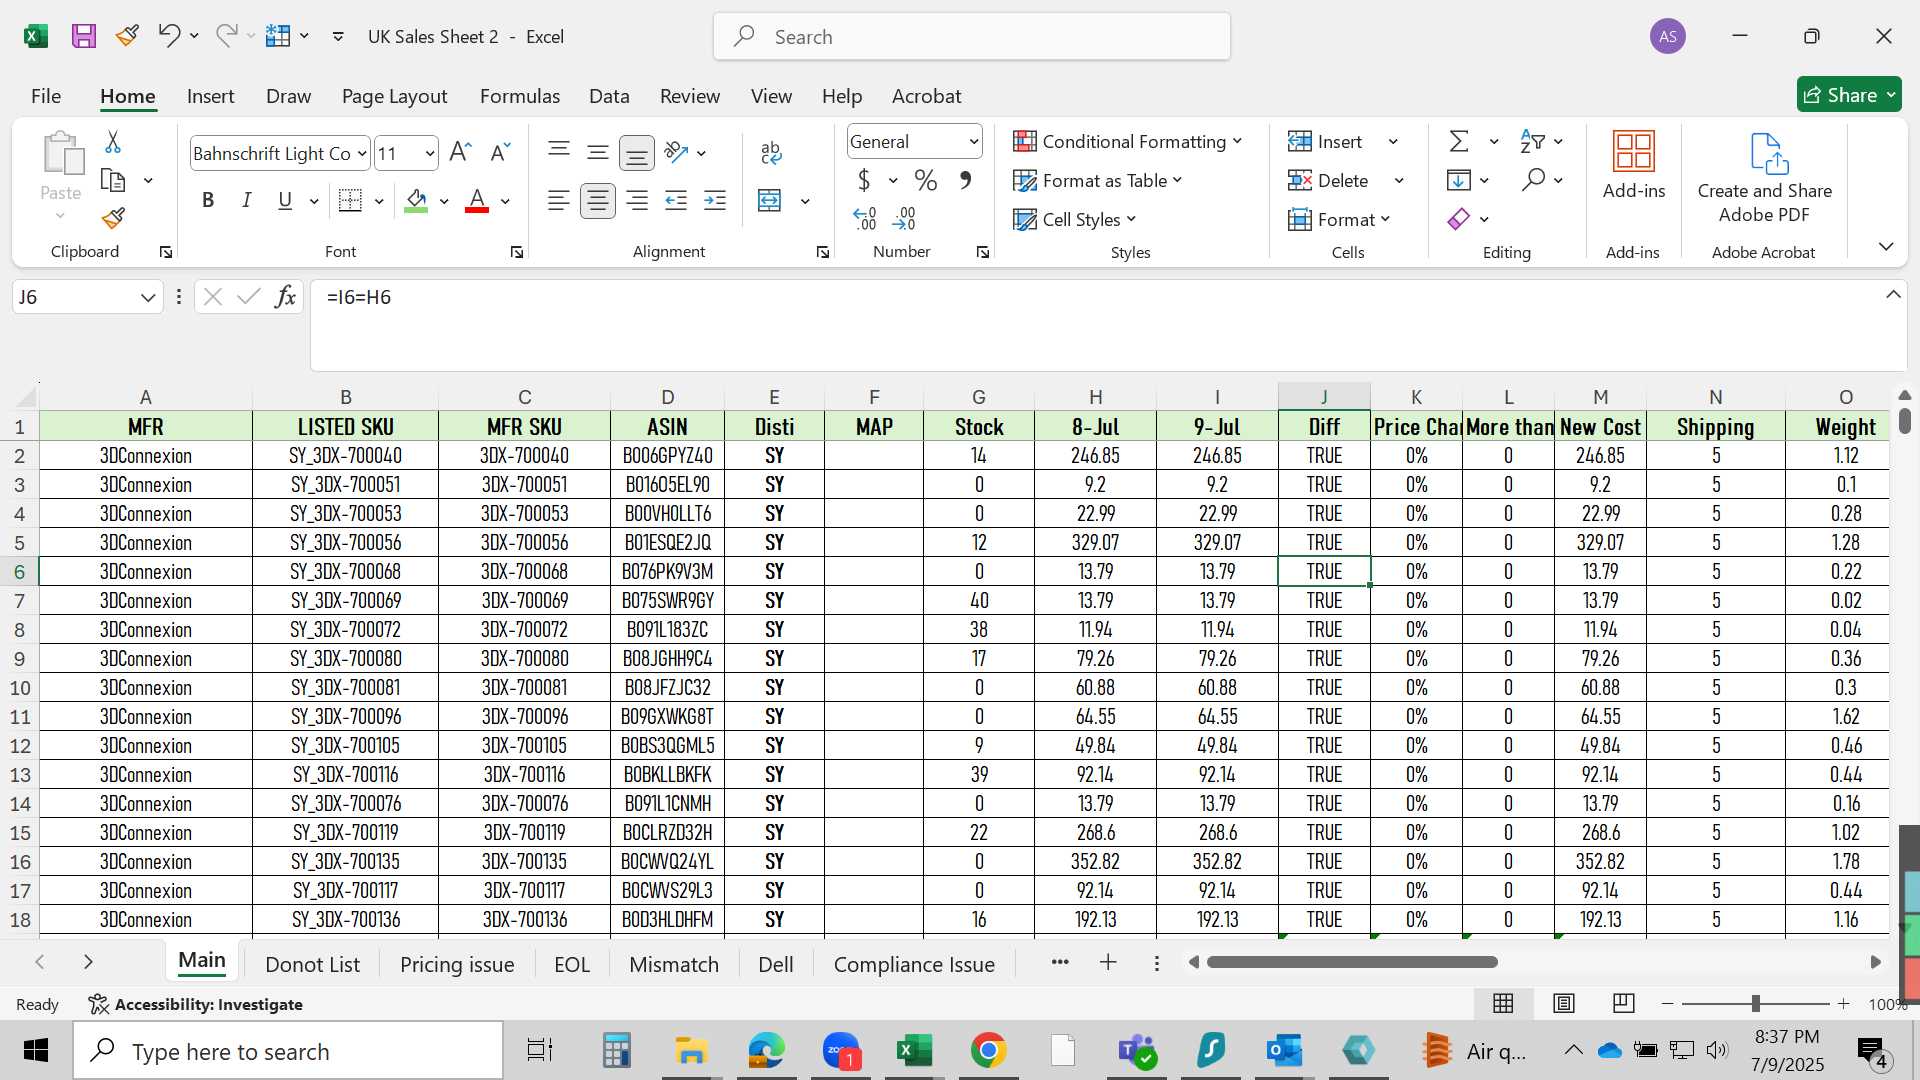Click the Share button
This screenshot has width=1920, height=1080.
coord(1849,94)
